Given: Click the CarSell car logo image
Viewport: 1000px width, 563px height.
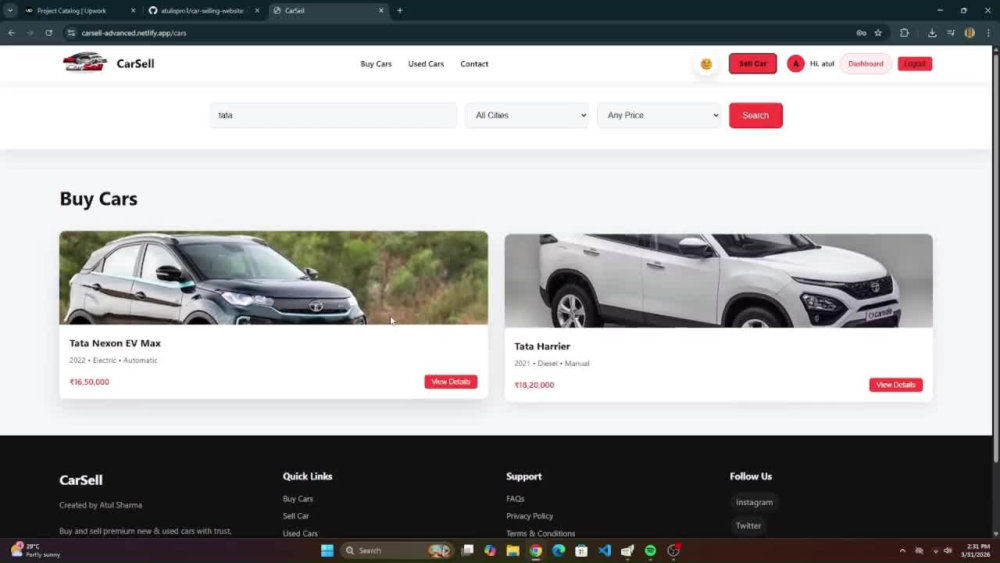Looking at the screenshot, I should (85, 62).
